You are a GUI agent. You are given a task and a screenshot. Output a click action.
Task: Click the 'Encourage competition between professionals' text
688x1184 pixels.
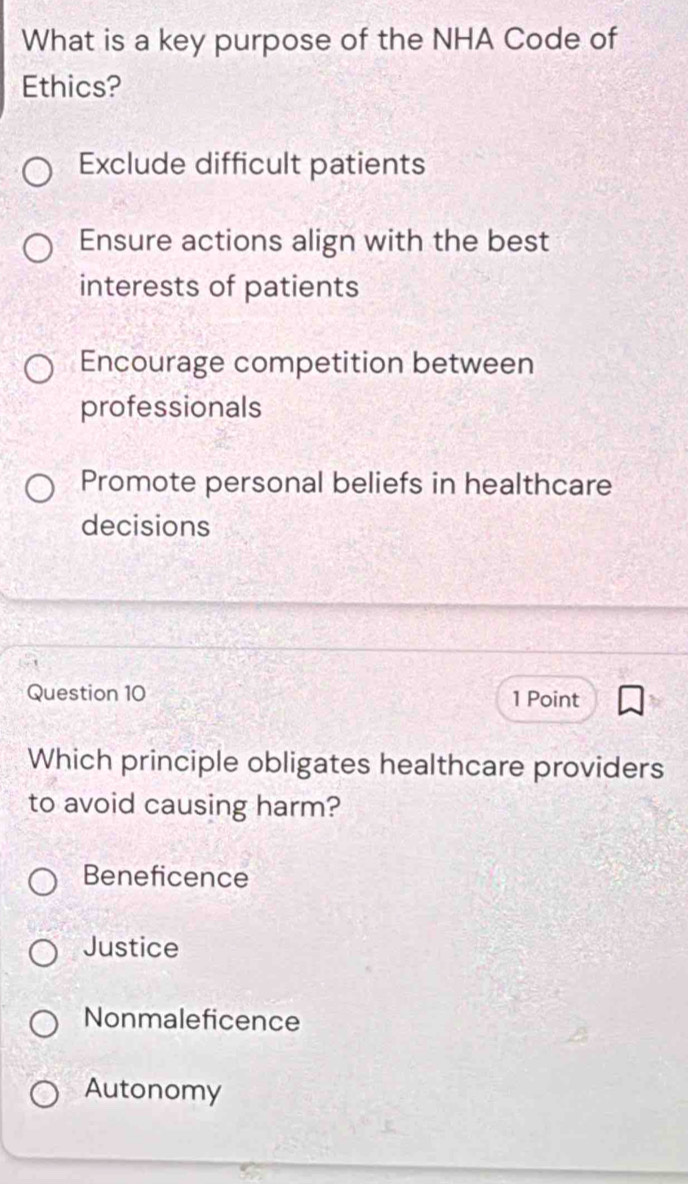pos(307,385)
